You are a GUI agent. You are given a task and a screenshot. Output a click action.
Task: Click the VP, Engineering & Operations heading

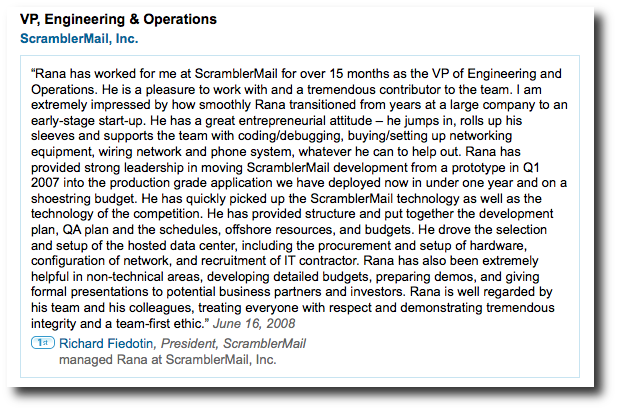[118, 19]
